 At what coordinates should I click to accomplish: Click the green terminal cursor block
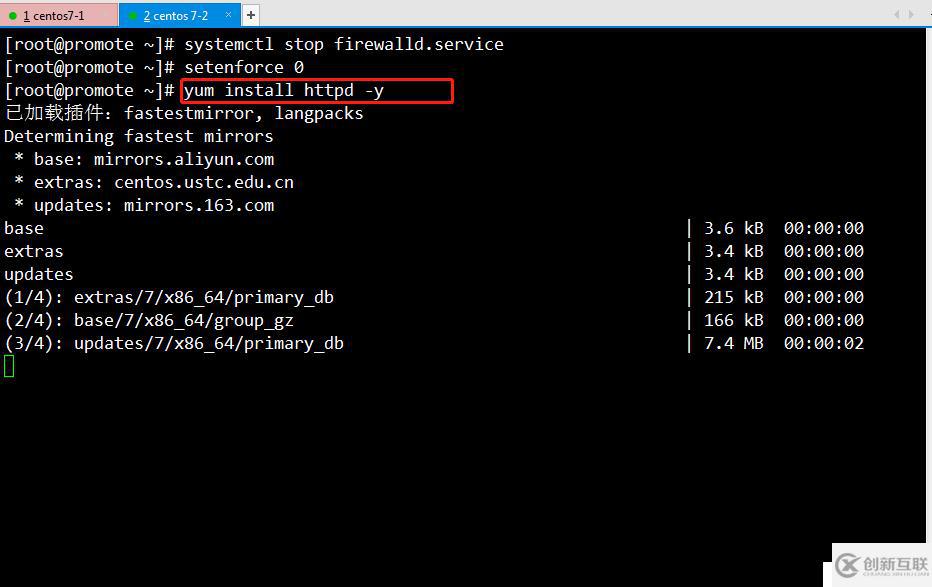point(9,366)
